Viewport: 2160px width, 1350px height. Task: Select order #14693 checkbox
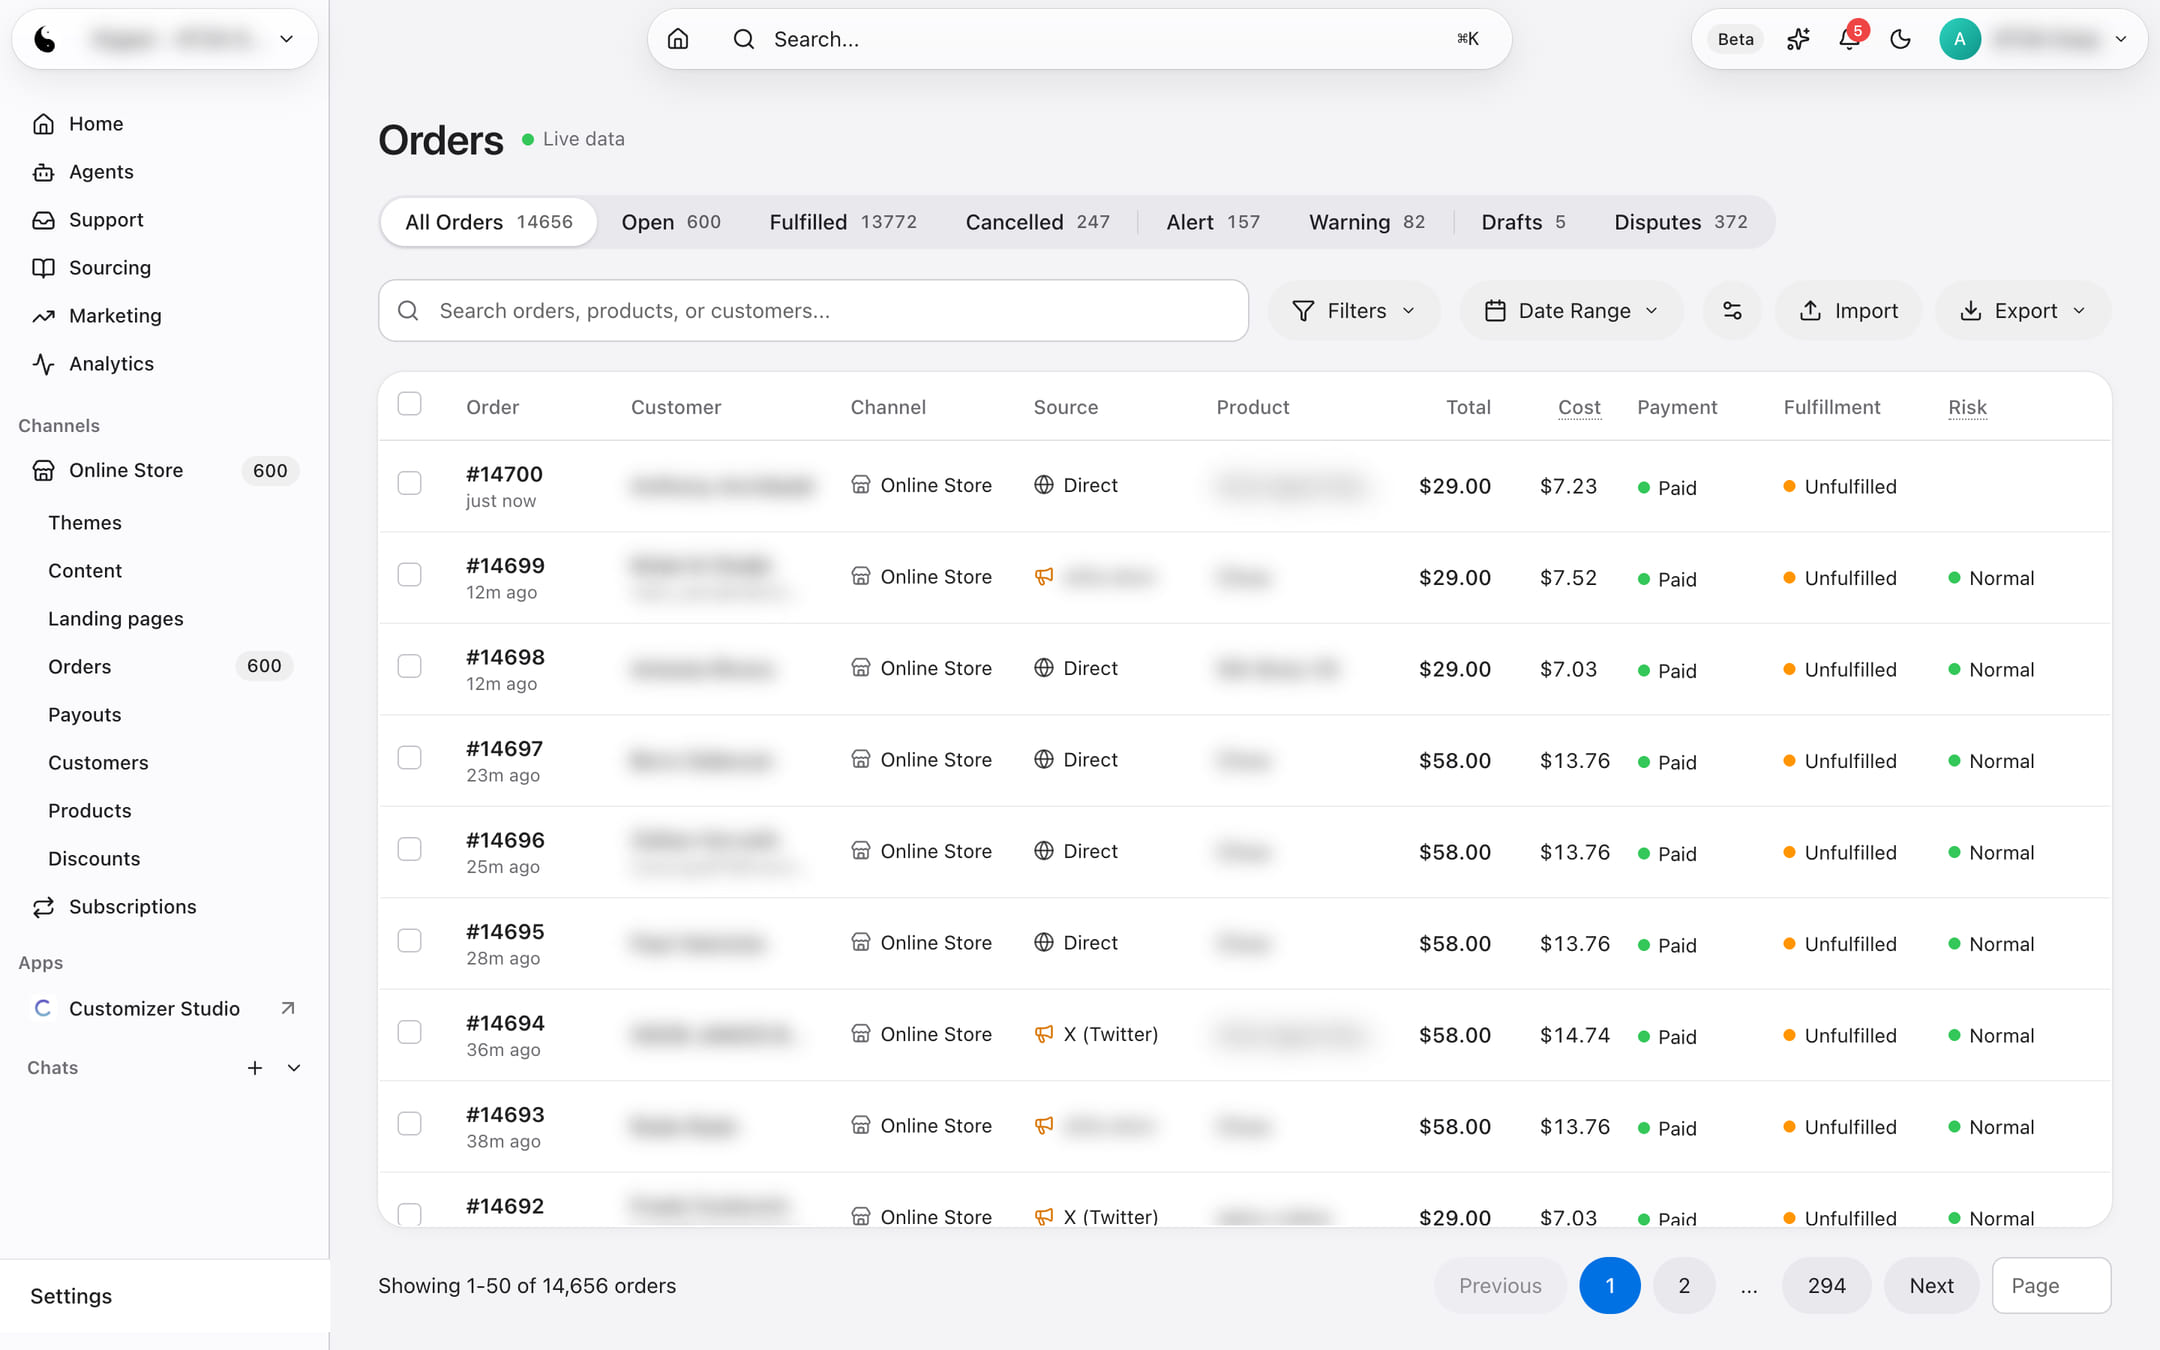[409, 1124]
